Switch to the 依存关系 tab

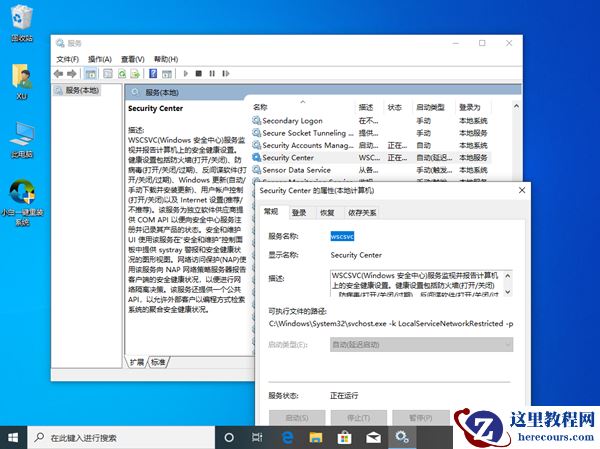click(362, 213)
